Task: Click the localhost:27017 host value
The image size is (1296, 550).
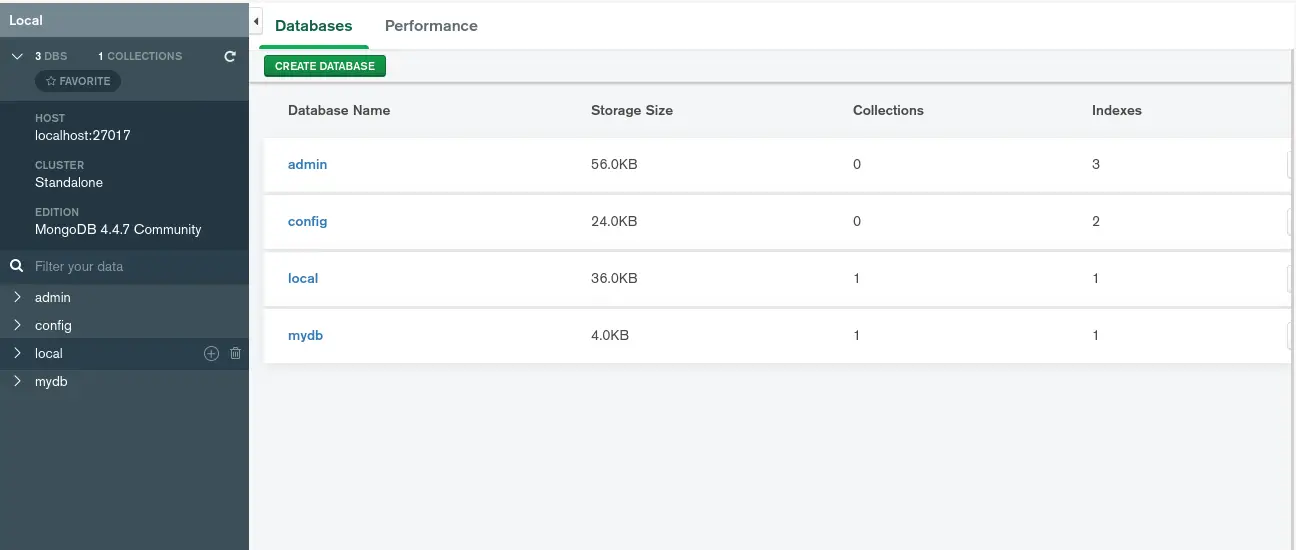Action: [x=83, y=135]
